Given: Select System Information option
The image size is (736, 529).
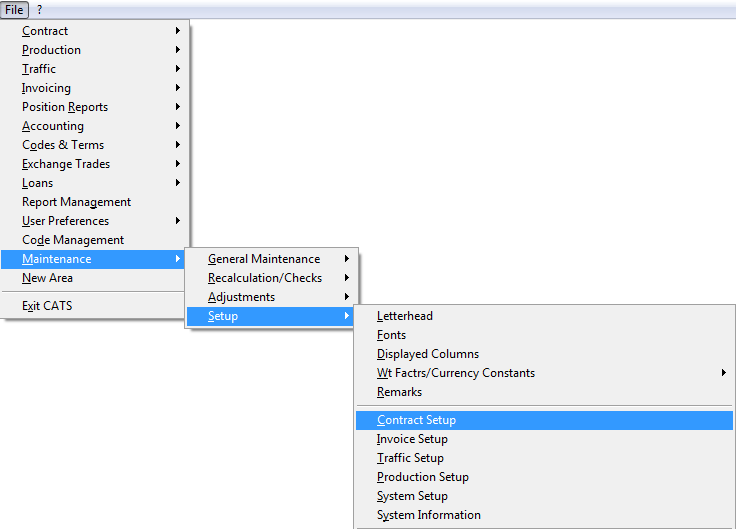Looking at the screenshot, I should [544, 515].
